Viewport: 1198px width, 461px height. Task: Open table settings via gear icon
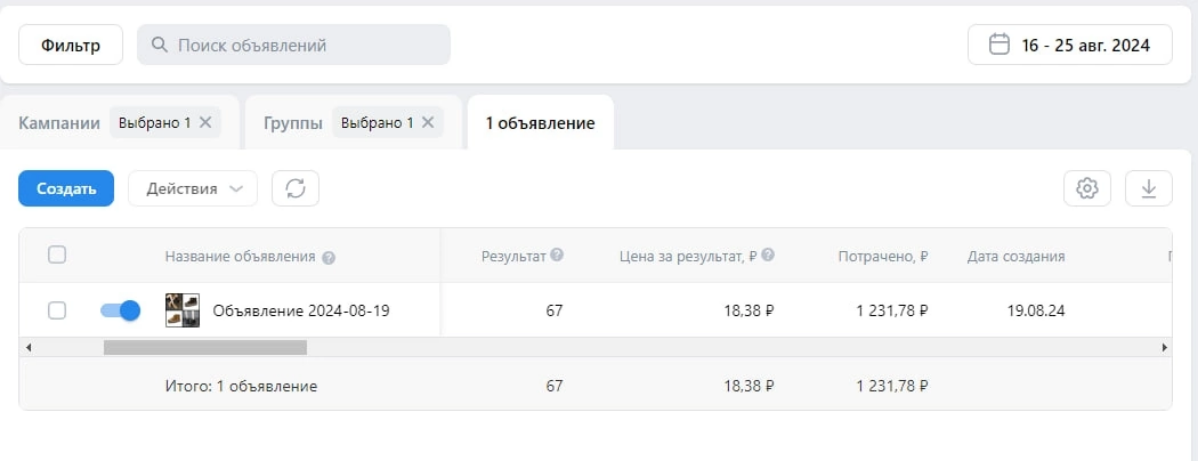point(1086,188)
